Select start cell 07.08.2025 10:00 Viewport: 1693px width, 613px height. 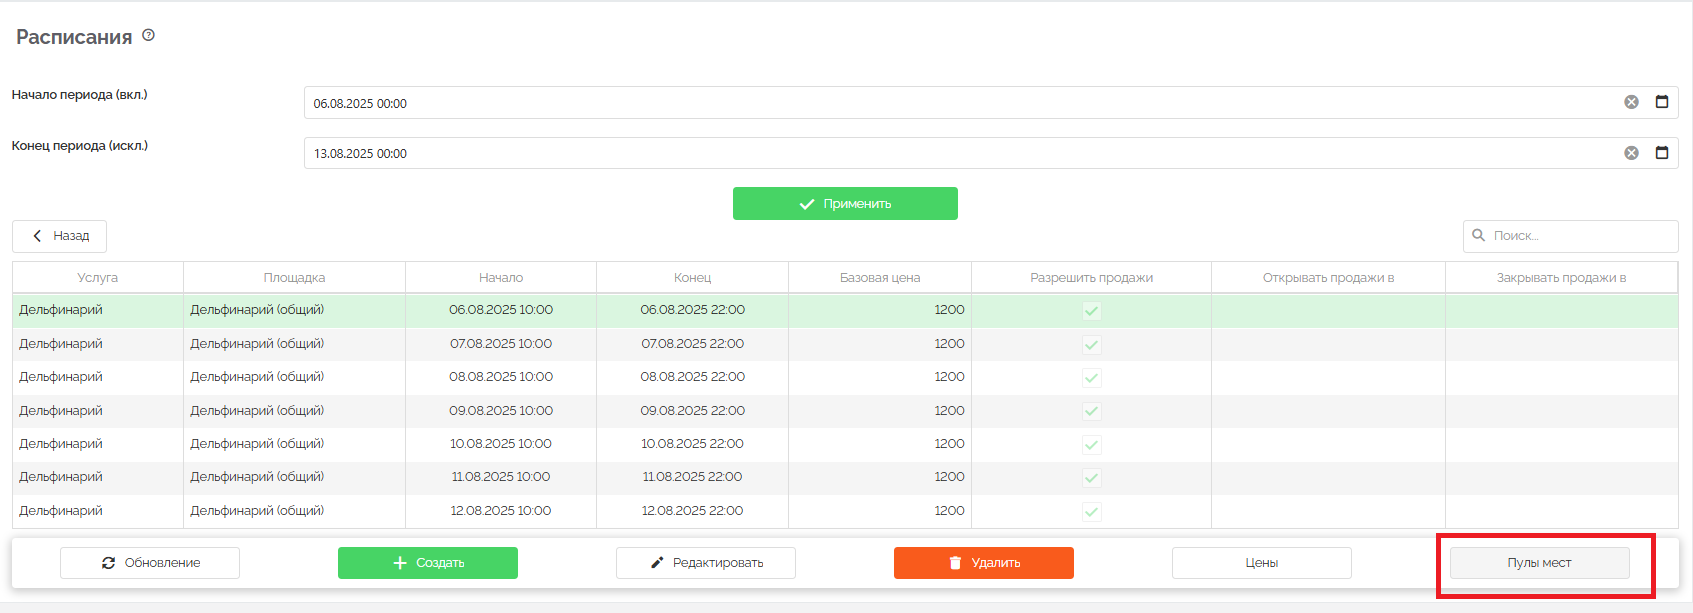(501, 344)
